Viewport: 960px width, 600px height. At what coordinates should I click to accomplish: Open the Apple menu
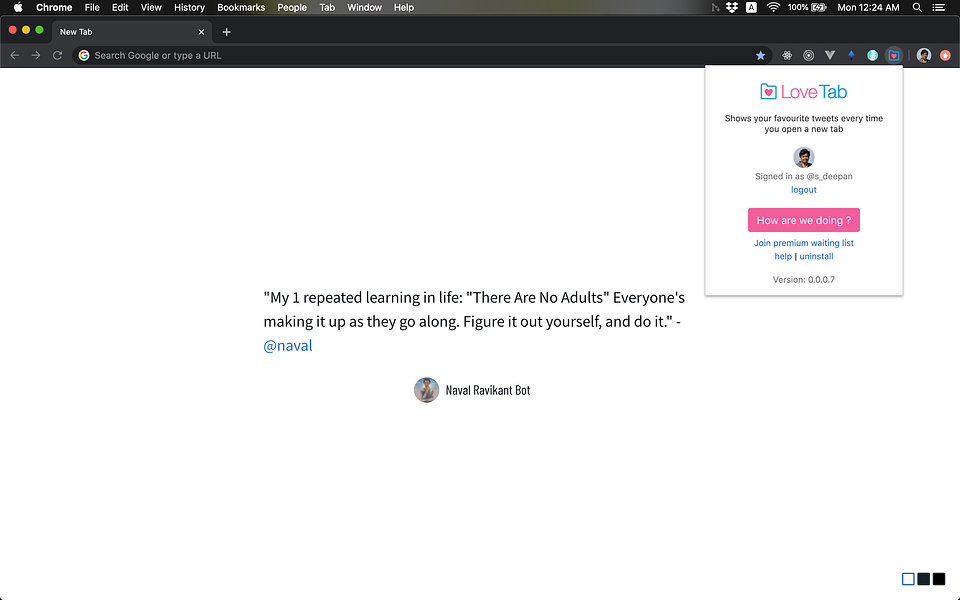(x=18, y=7)
